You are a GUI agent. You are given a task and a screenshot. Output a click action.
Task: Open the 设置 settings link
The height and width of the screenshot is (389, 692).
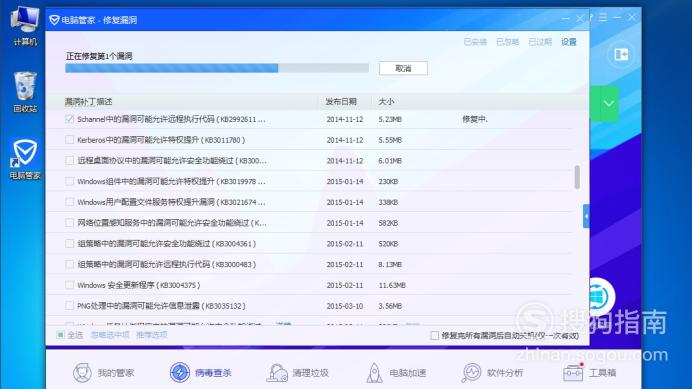[x=569, y=42]
